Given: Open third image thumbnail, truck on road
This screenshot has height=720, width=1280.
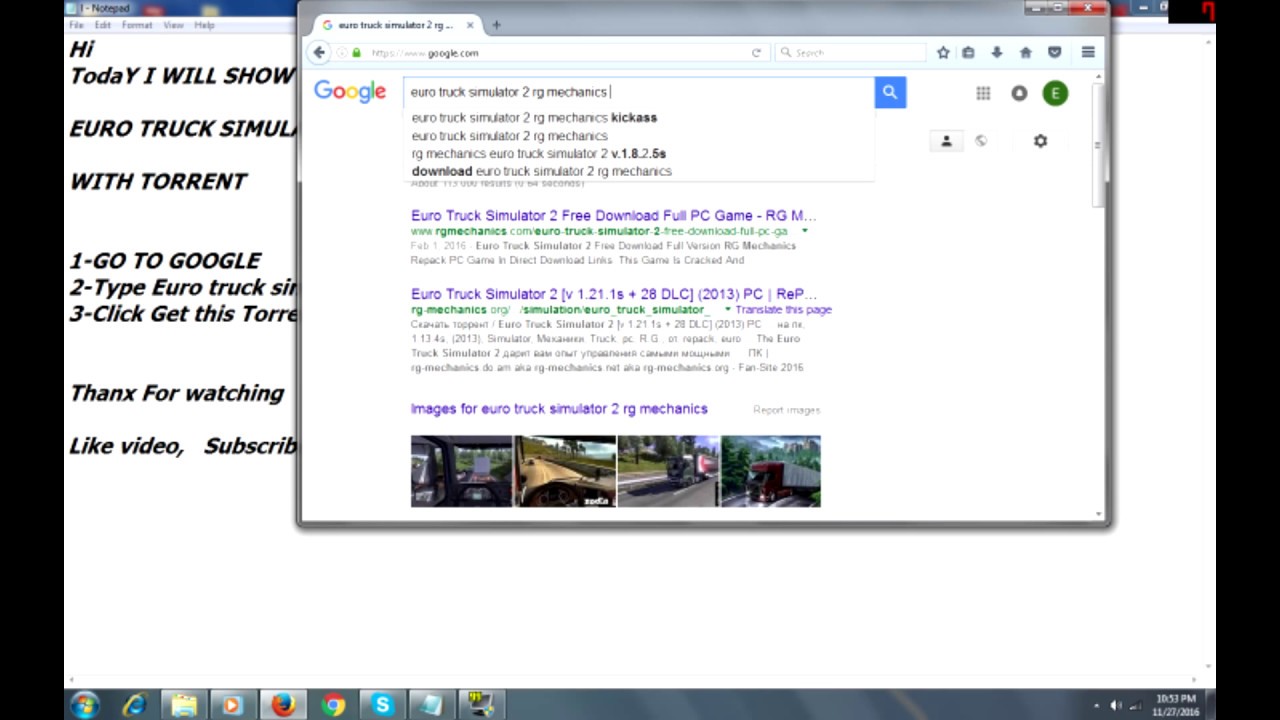Looking at the screenshot, I should click(x=668, y=471).
